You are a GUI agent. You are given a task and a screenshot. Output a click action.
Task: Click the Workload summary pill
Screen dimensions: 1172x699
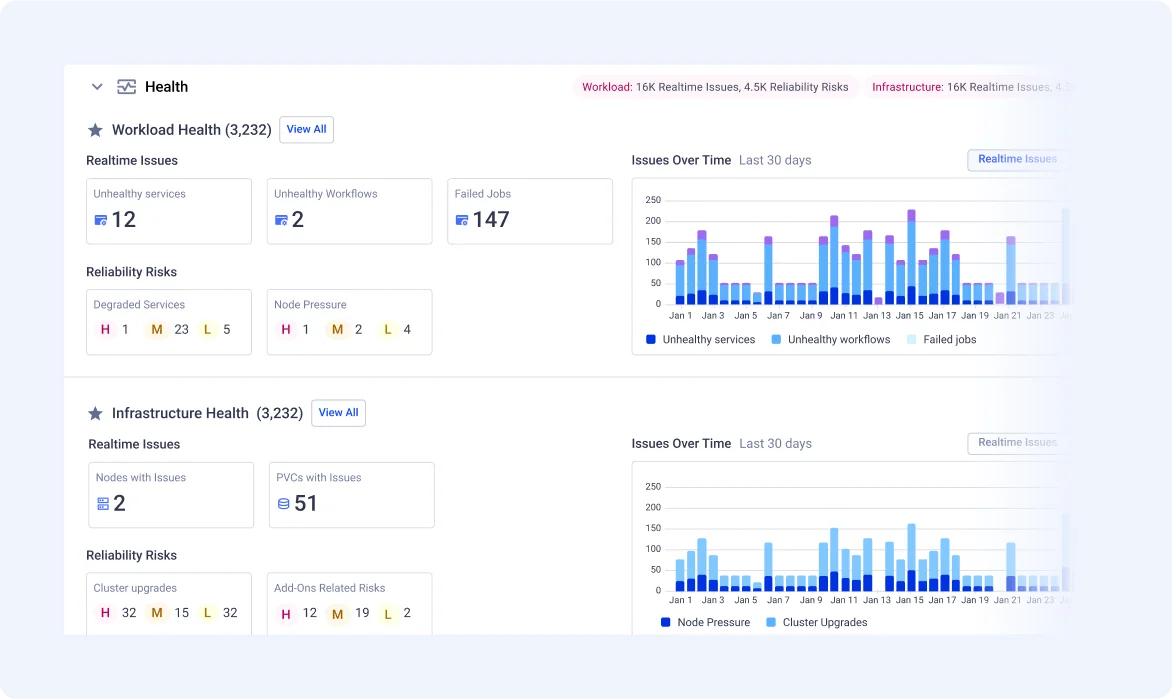click(715, 87)
